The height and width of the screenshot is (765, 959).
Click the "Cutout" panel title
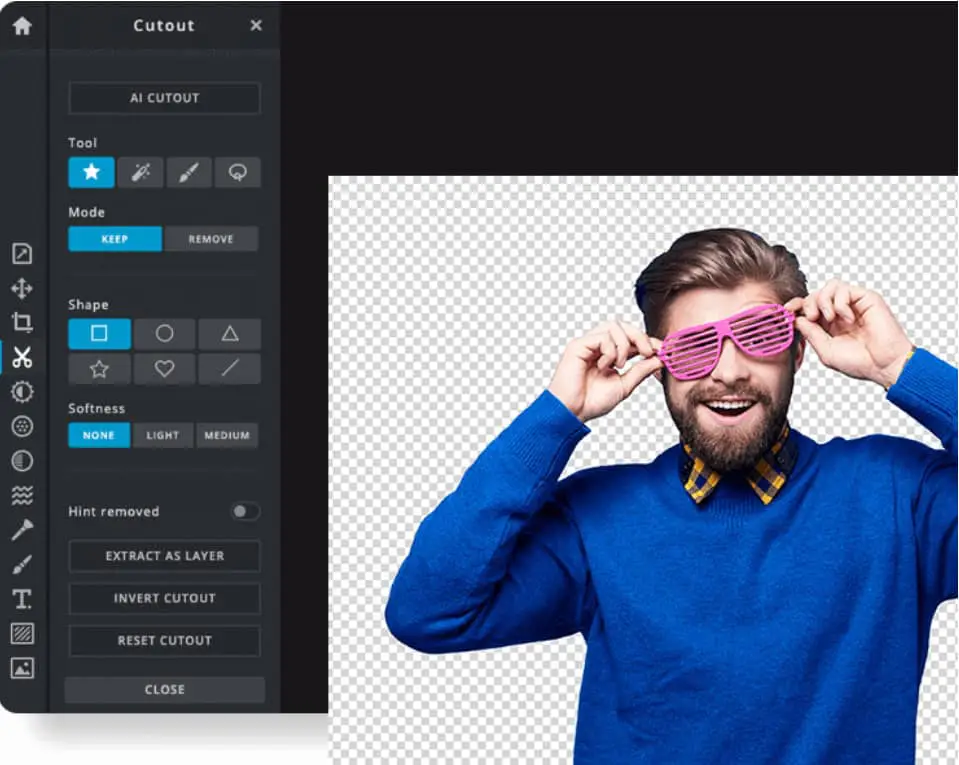click(x=164, y=26)
